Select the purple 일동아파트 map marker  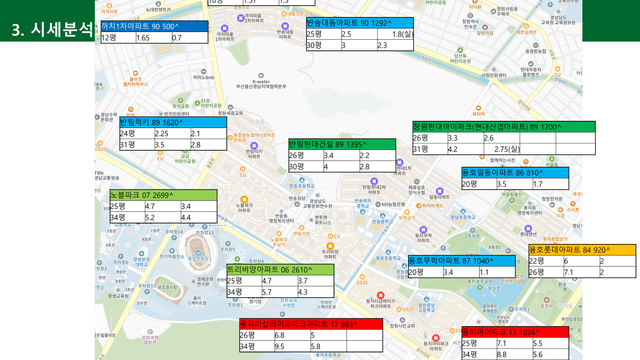pos(440,191)
